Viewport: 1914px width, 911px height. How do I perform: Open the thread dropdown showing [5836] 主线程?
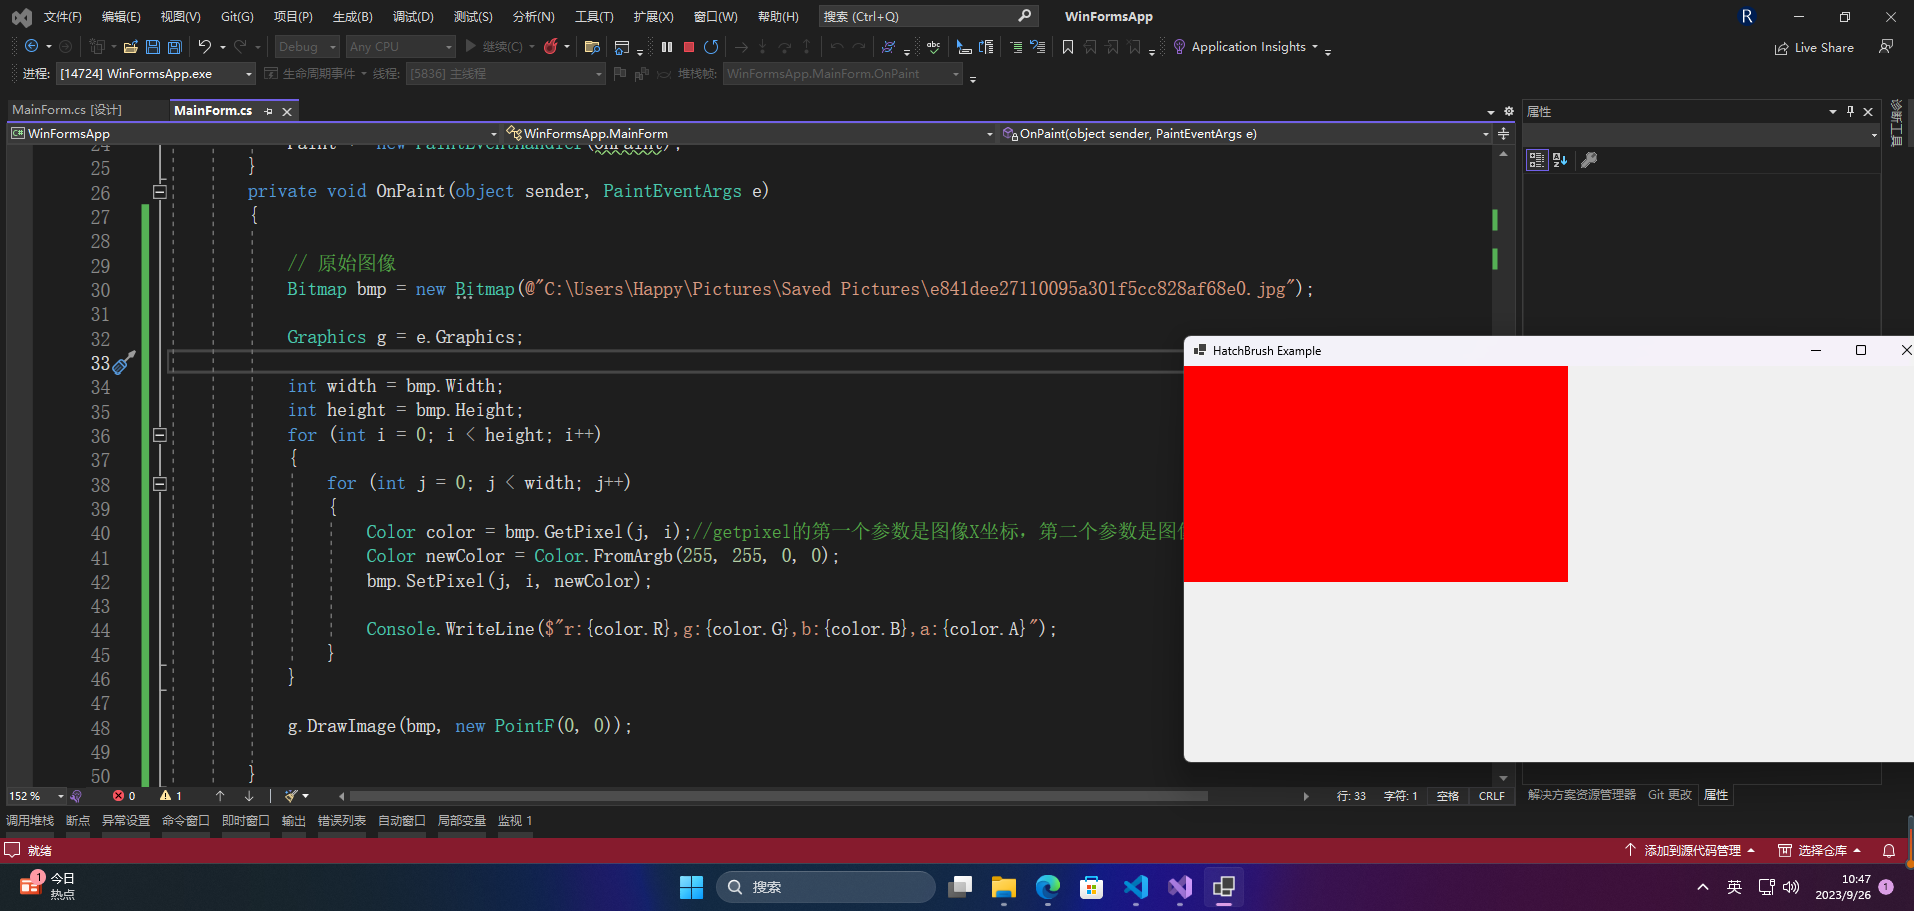(x=505, y=74)
